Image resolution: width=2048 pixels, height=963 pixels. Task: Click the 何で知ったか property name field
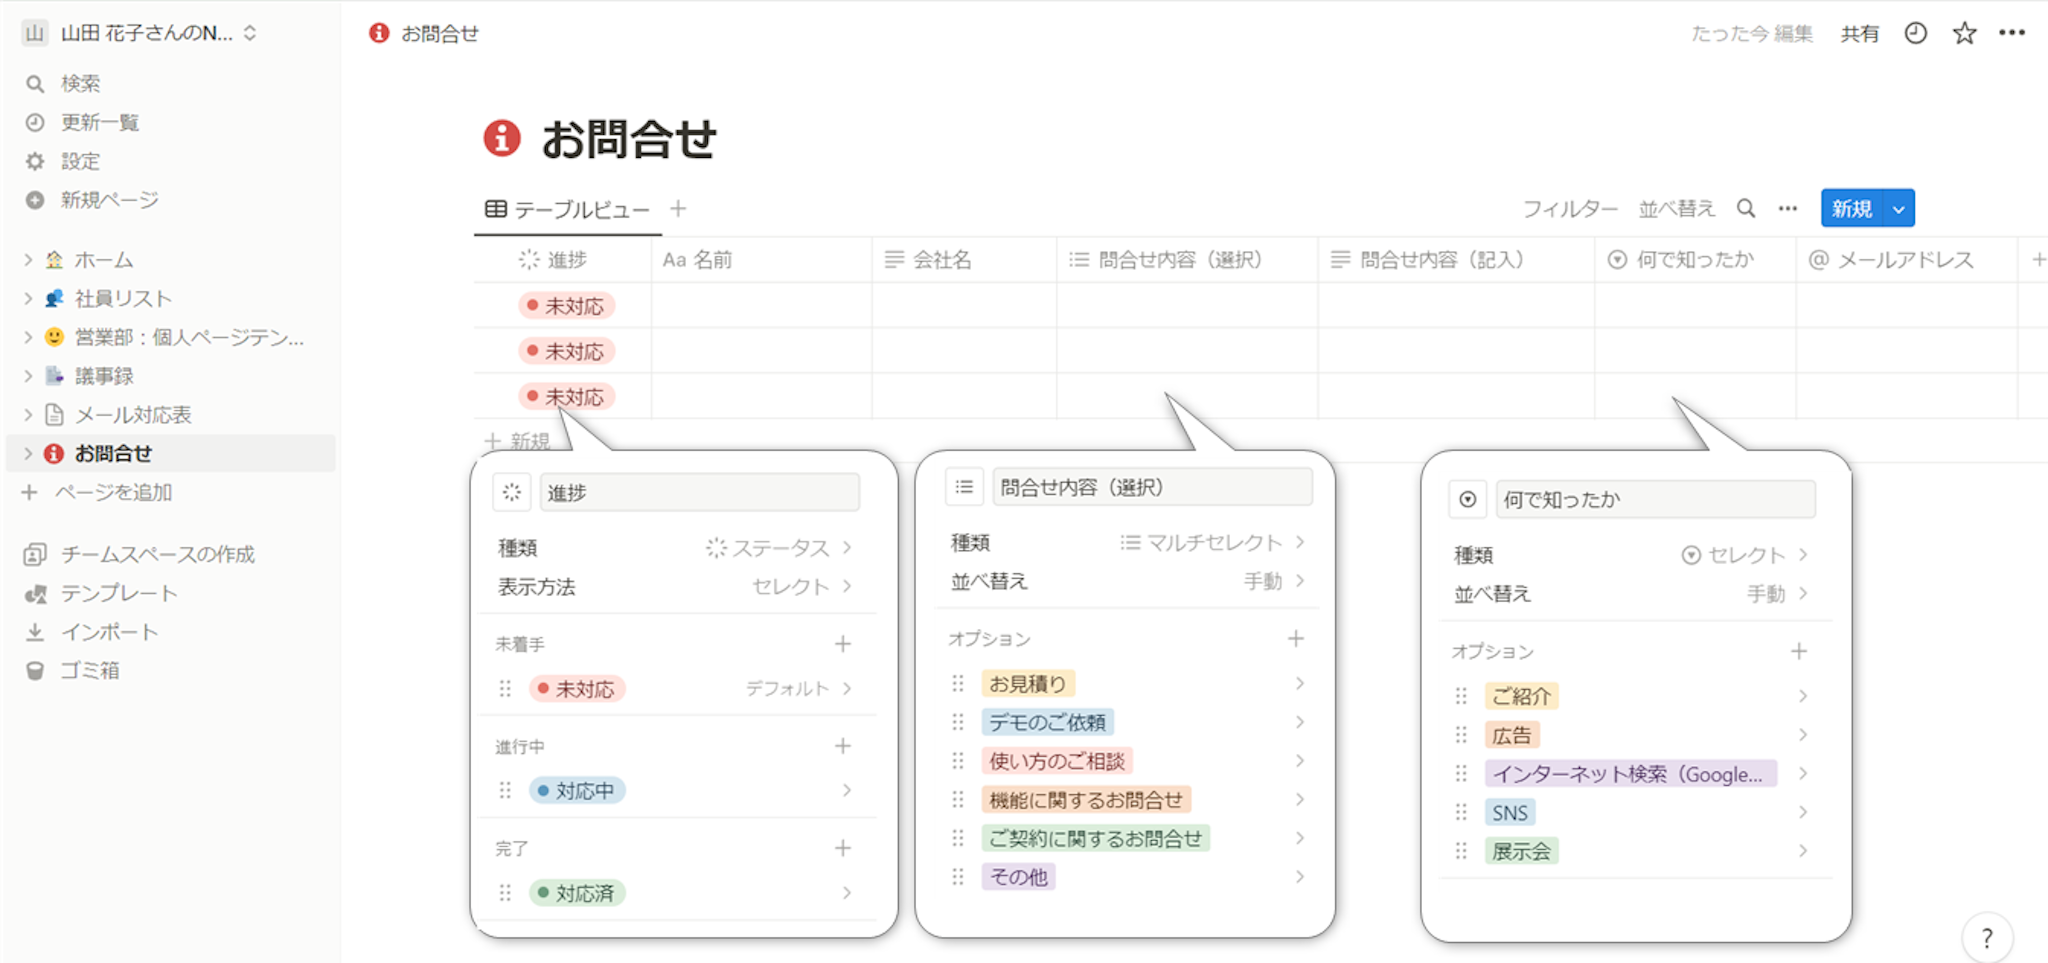pyautogui.click(x=1654, y=499)
